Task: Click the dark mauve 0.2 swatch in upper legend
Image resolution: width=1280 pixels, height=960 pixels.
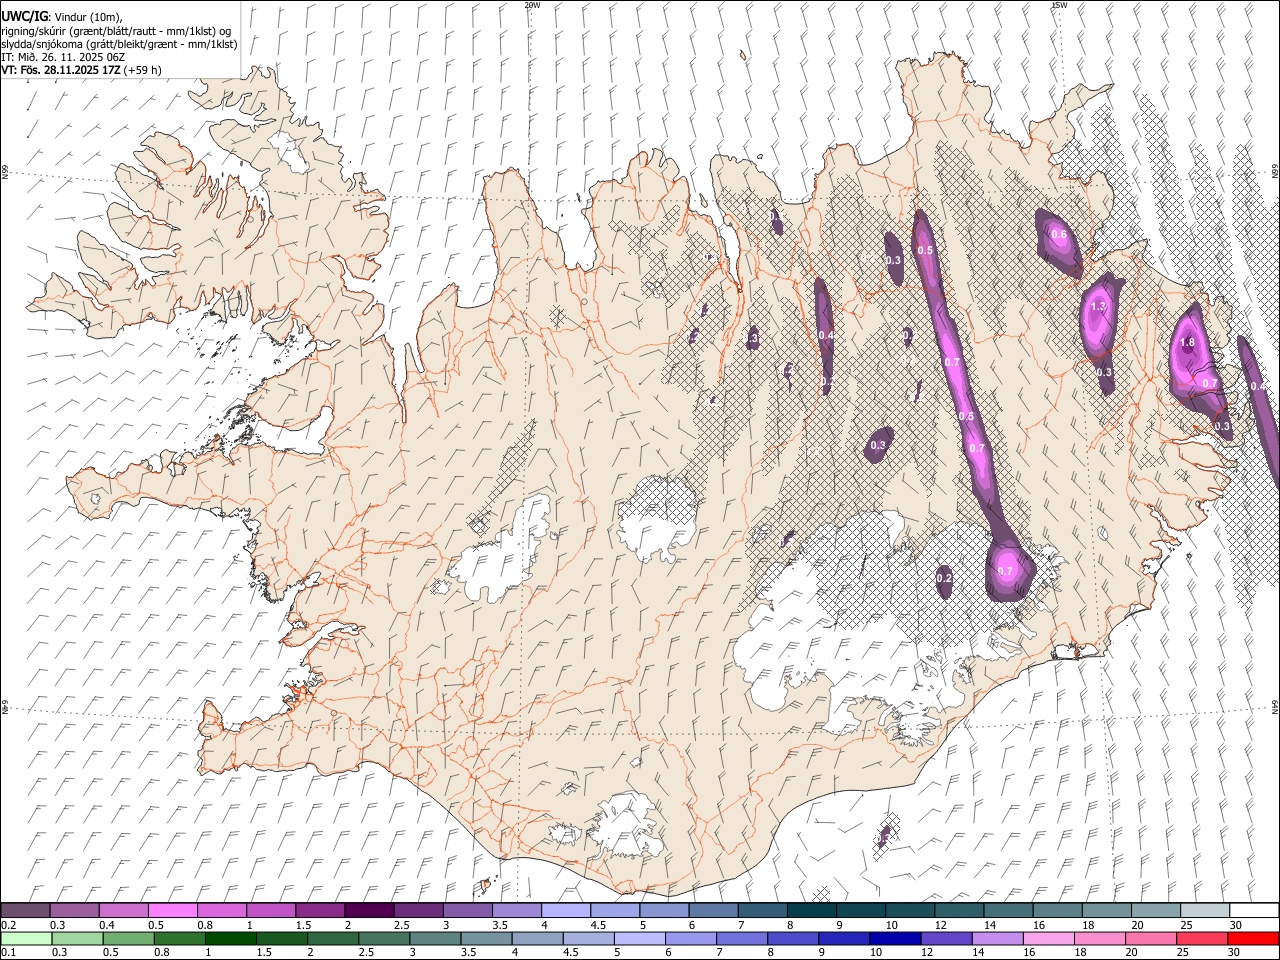Action: (x=25, y=910)
